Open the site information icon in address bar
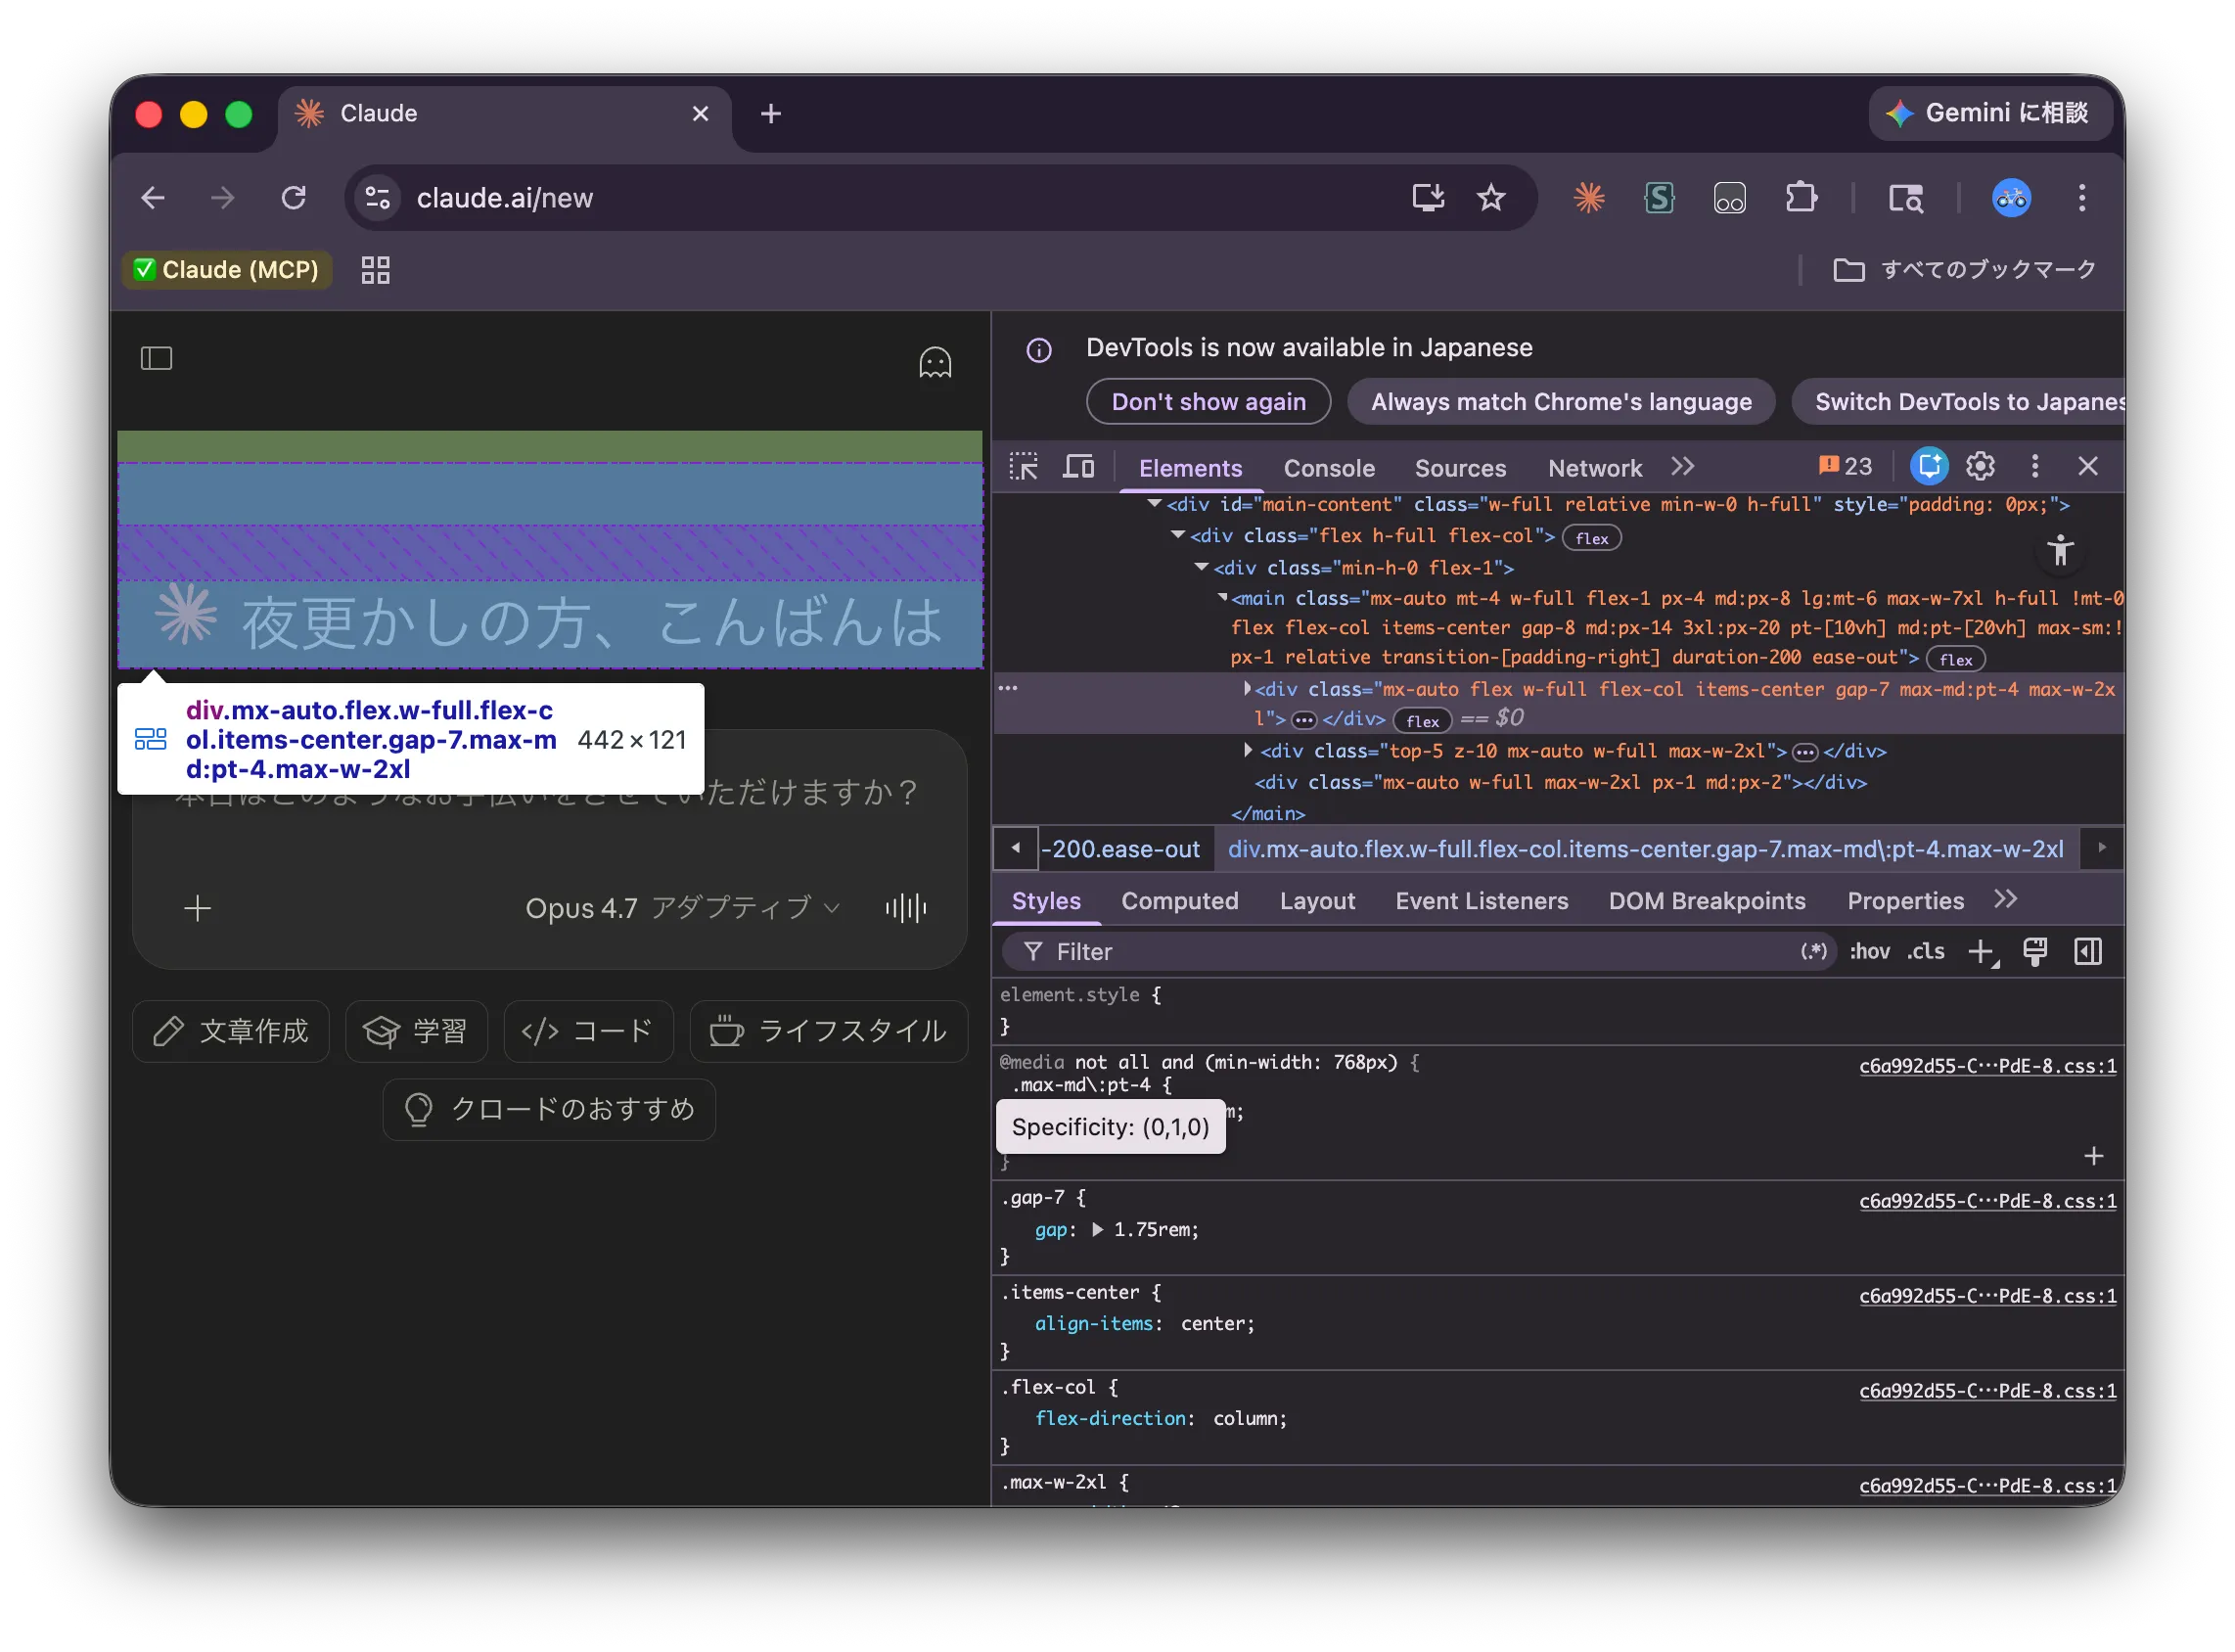The width and height of the screenshot is (2235, 1652). [x=377, y=198]
